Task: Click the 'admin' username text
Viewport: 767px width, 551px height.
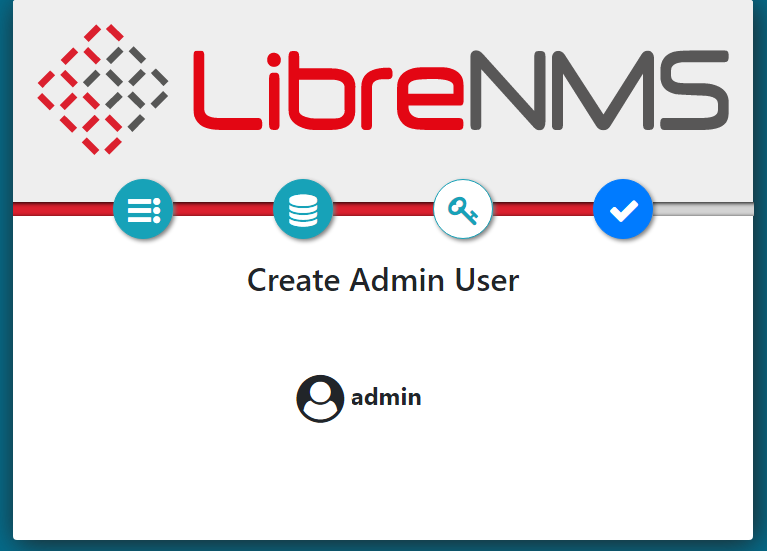Action: [x=386, y=397]
